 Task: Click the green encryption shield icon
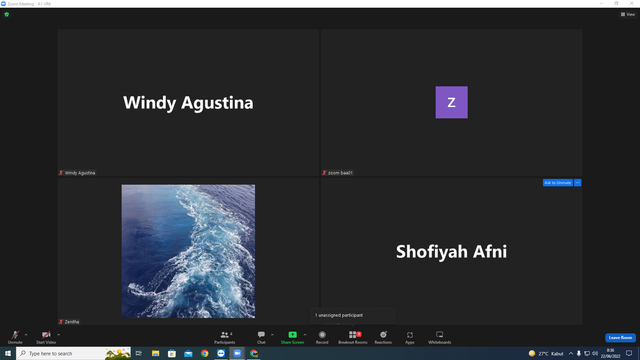(x=7, y=14)
